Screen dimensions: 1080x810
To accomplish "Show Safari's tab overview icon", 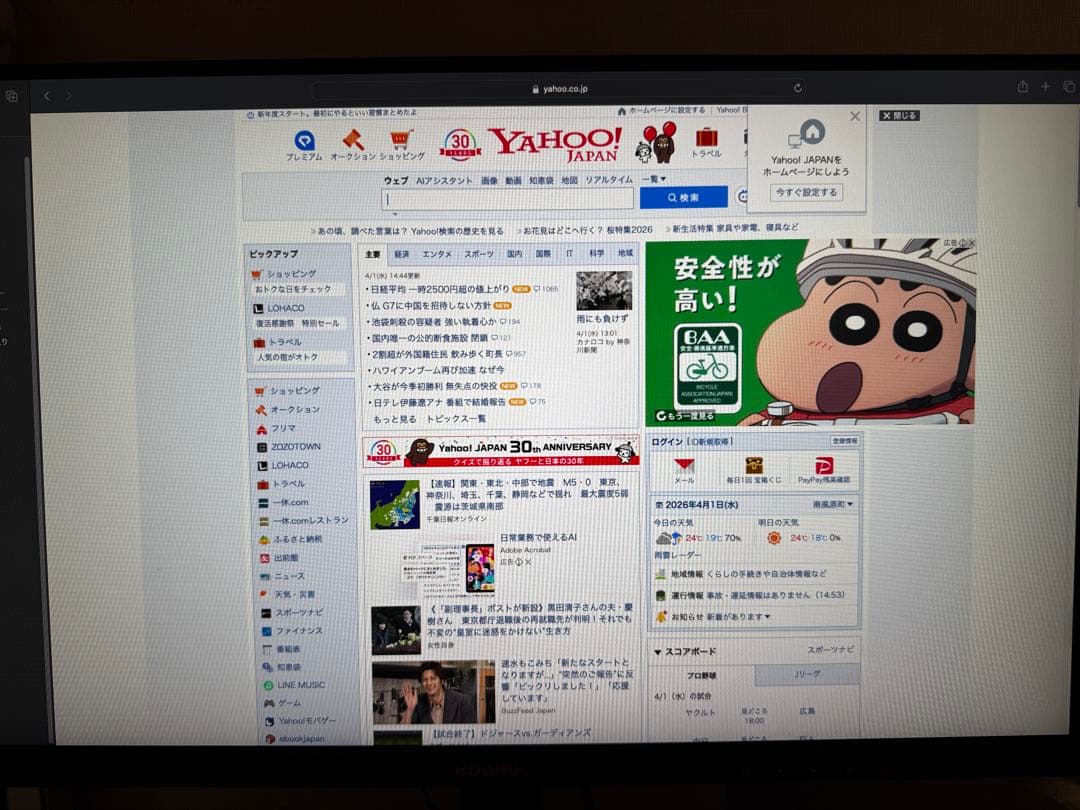I will pyautogui.click(x=1069, y=87).
